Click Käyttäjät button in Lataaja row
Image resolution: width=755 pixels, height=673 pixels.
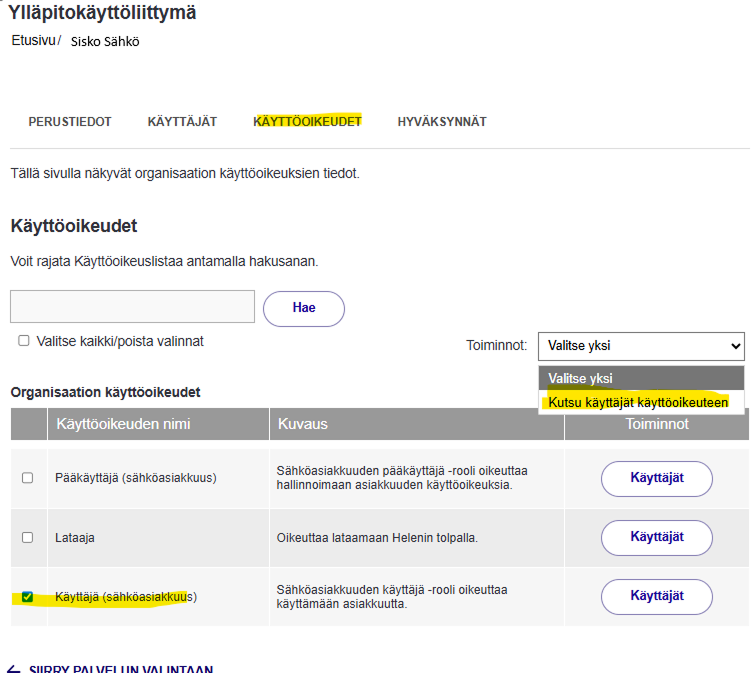656,537
